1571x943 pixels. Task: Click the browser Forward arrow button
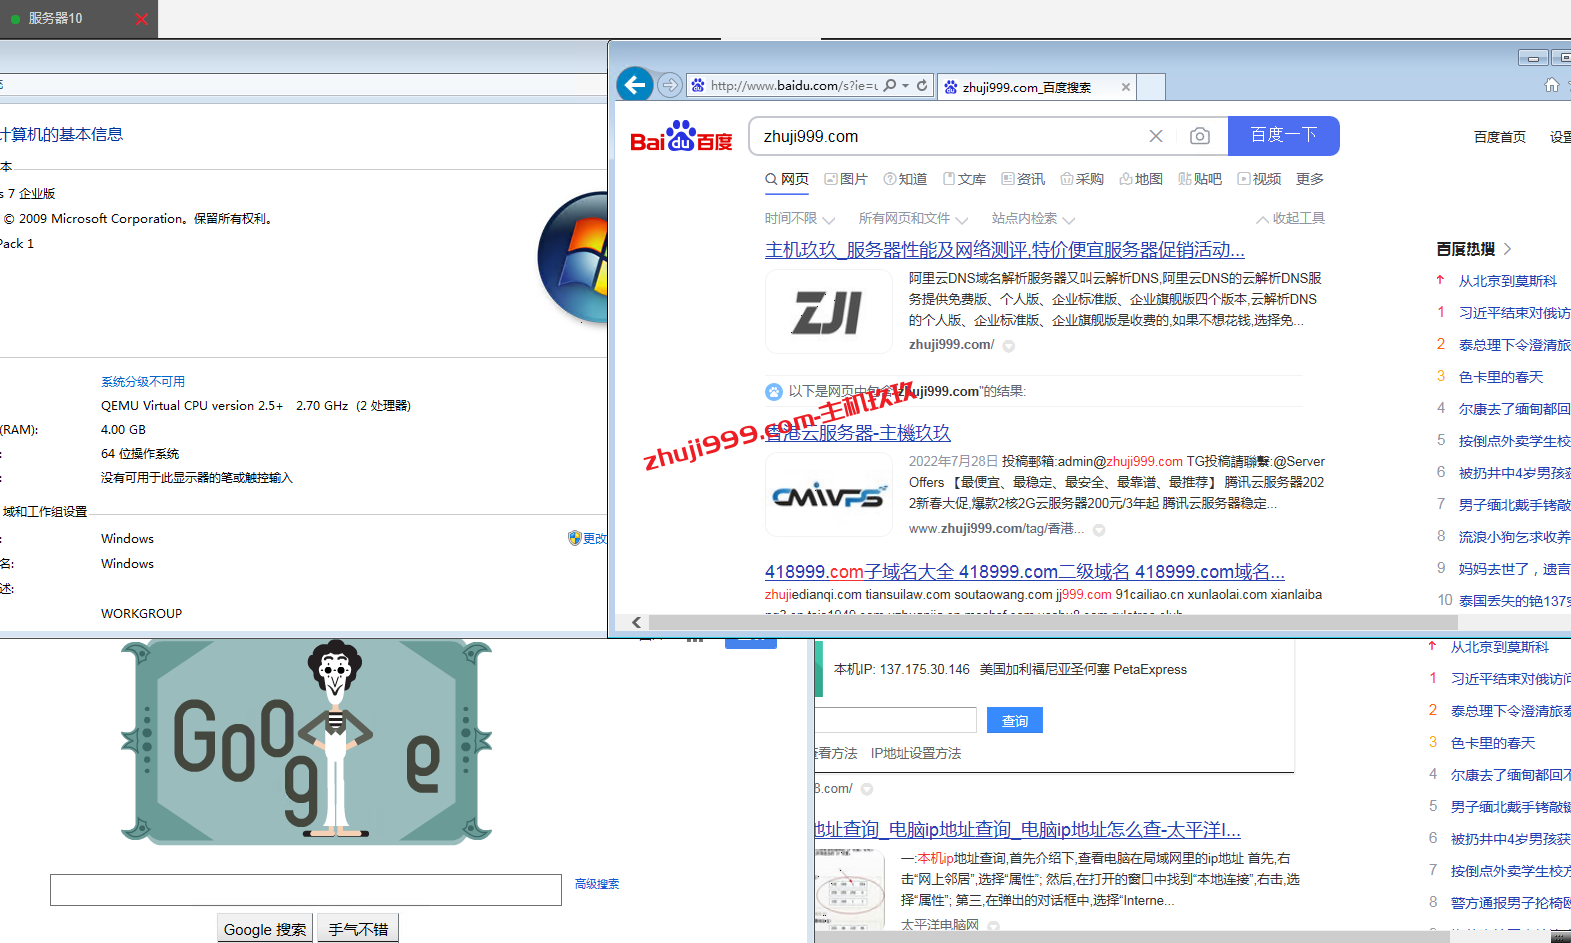[670, 85]
